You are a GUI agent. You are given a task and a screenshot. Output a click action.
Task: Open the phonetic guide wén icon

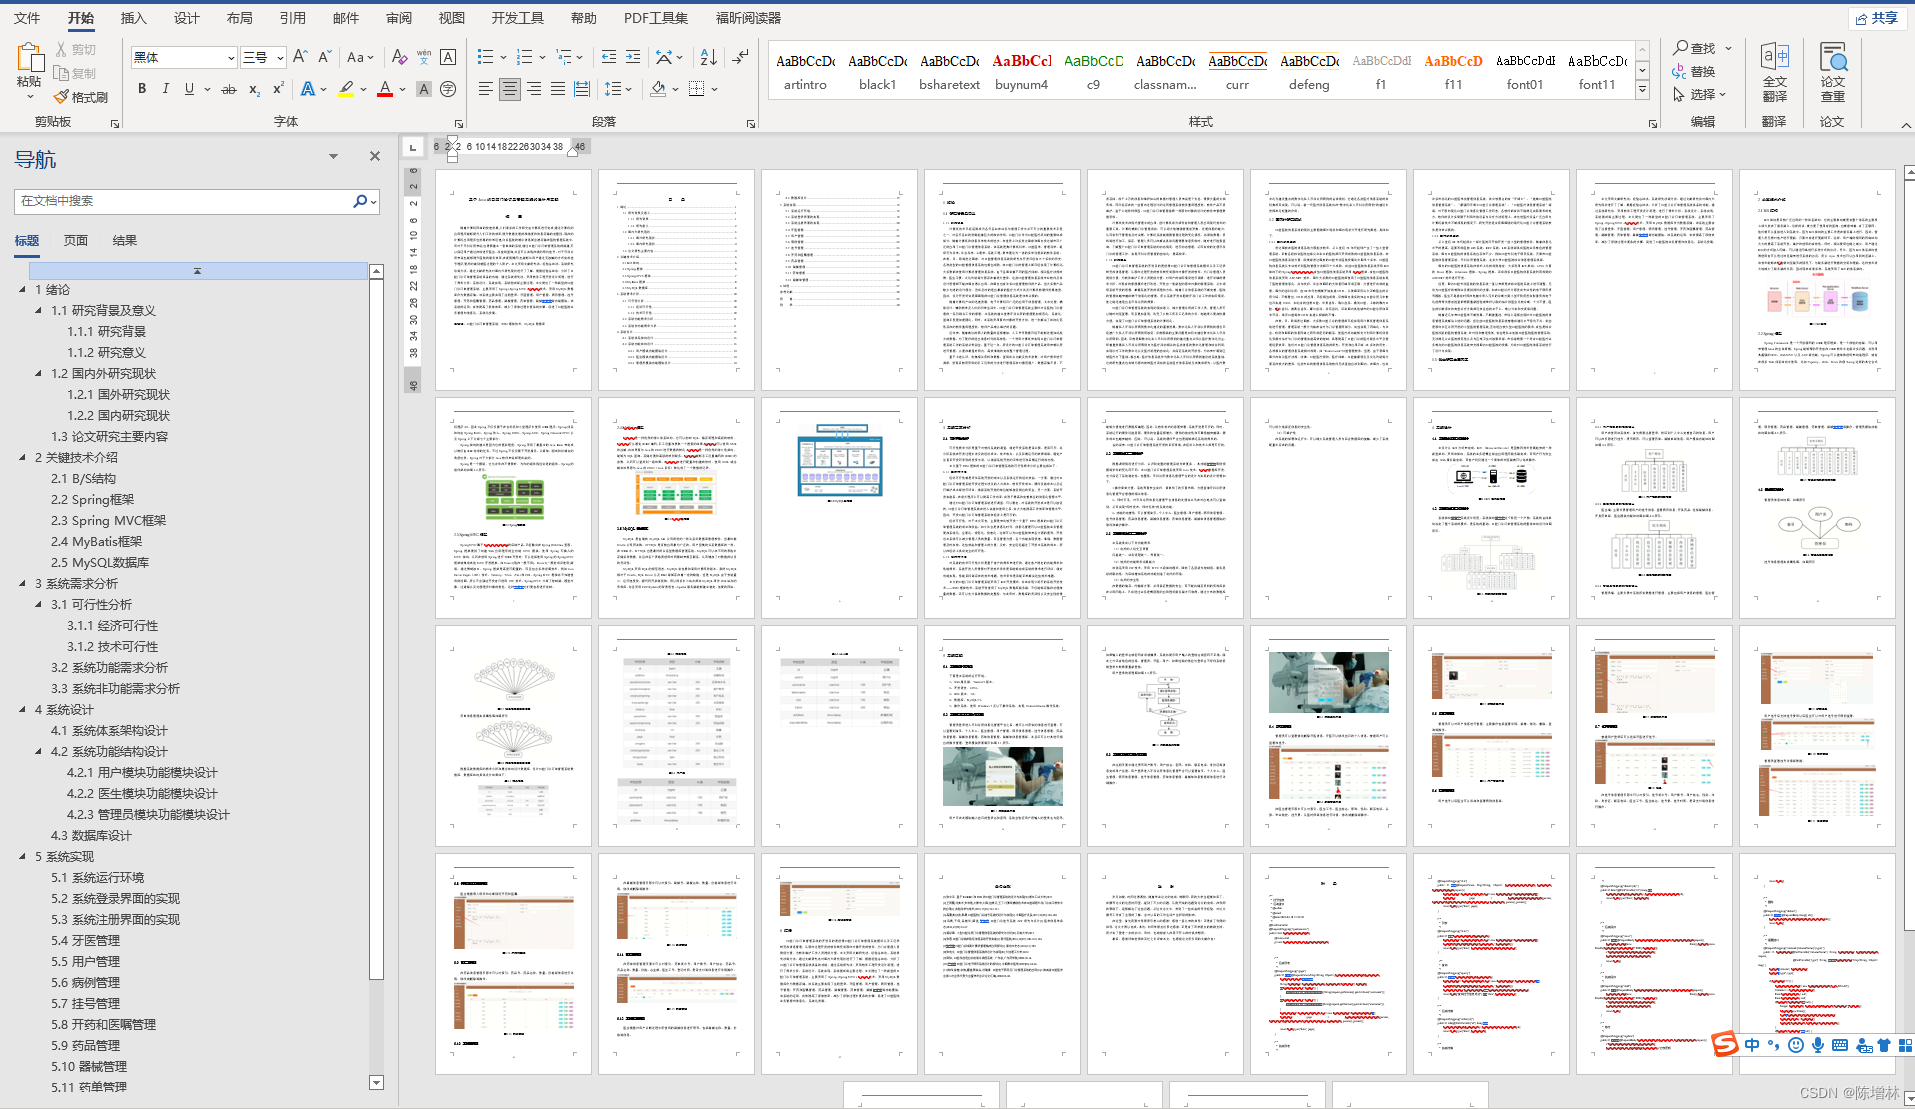(424, 57)
